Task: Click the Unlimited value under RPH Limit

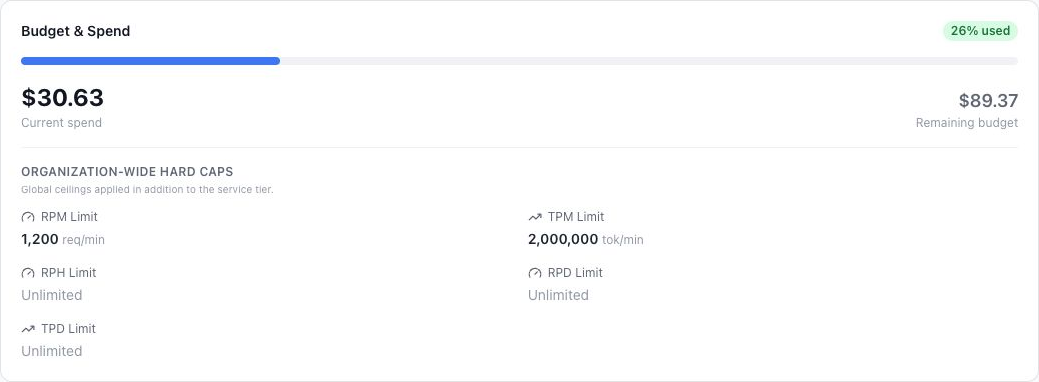Action: (52, 295)
